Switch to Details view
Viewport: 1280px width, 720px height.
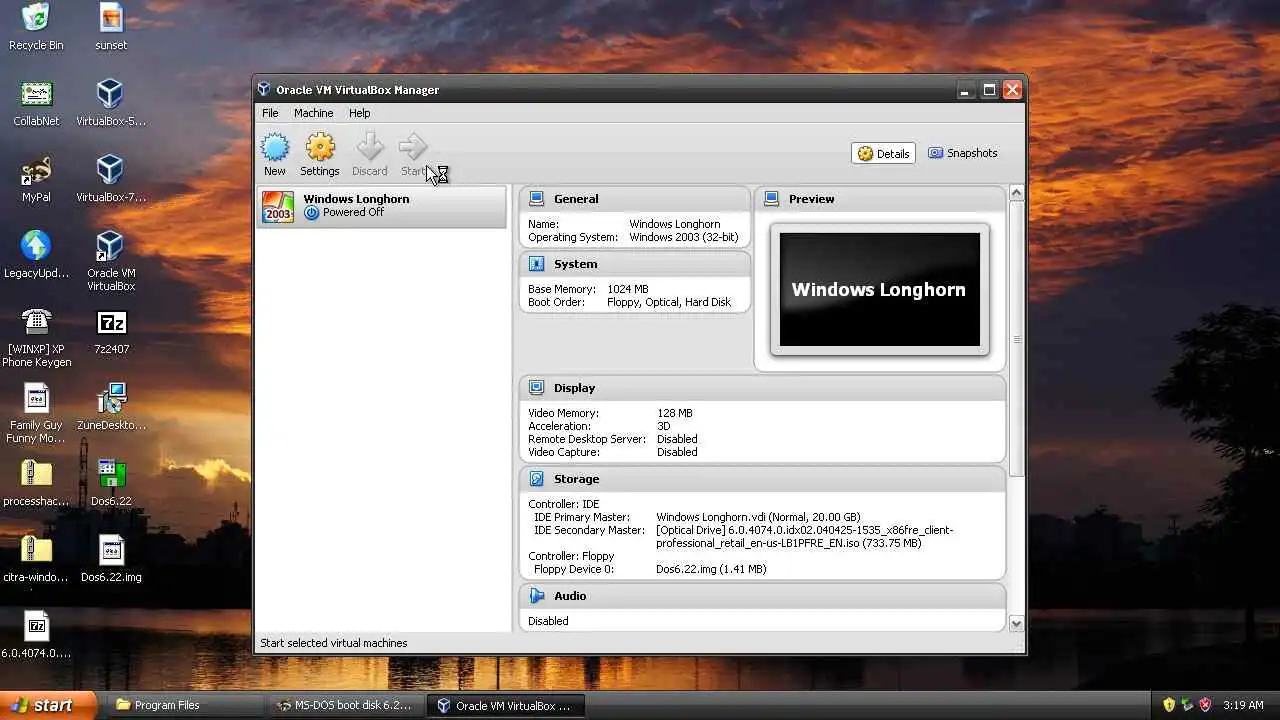pos(883,153)
